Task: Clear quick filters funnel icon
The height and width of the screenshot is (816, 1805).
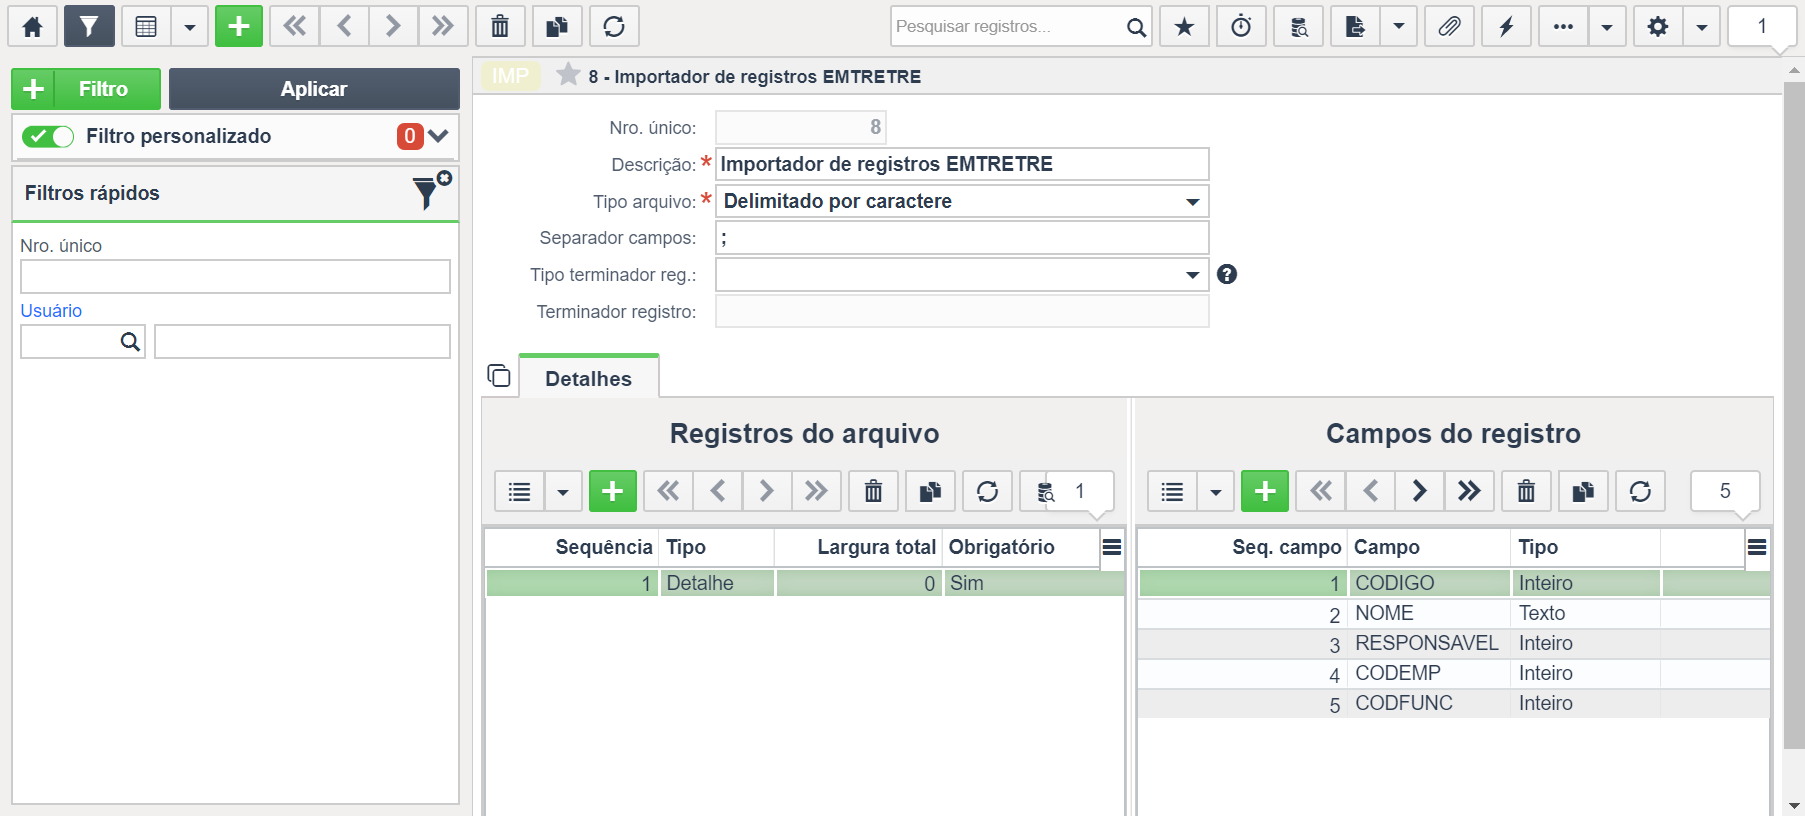Action: tap(431, 190)
